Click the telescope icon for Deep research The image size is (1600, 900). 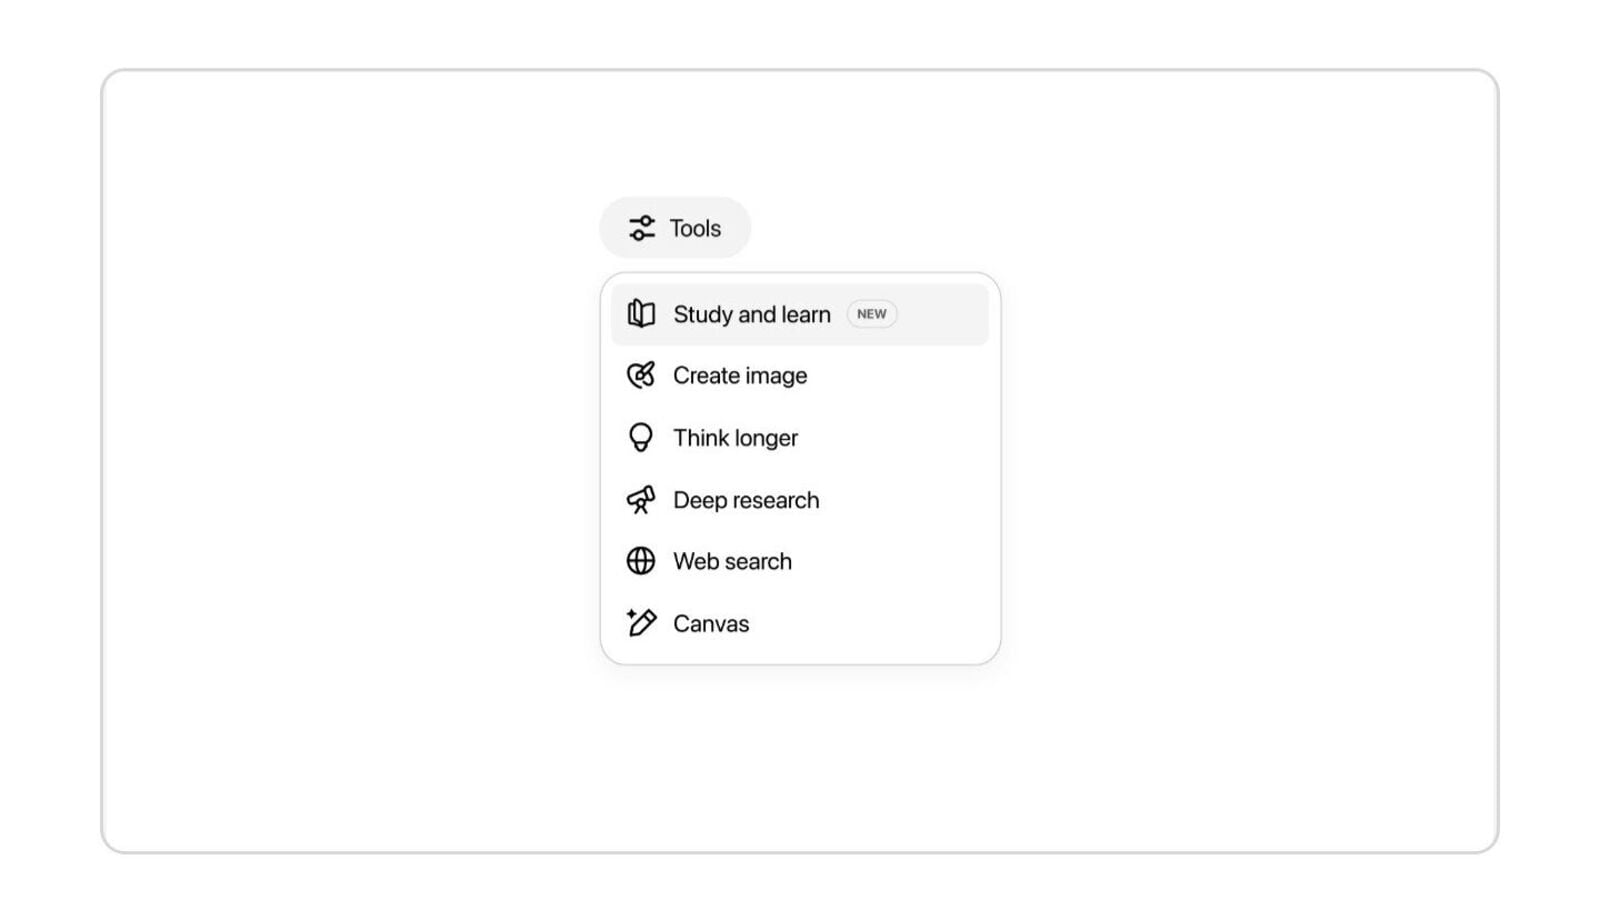[x=641, y=499]
